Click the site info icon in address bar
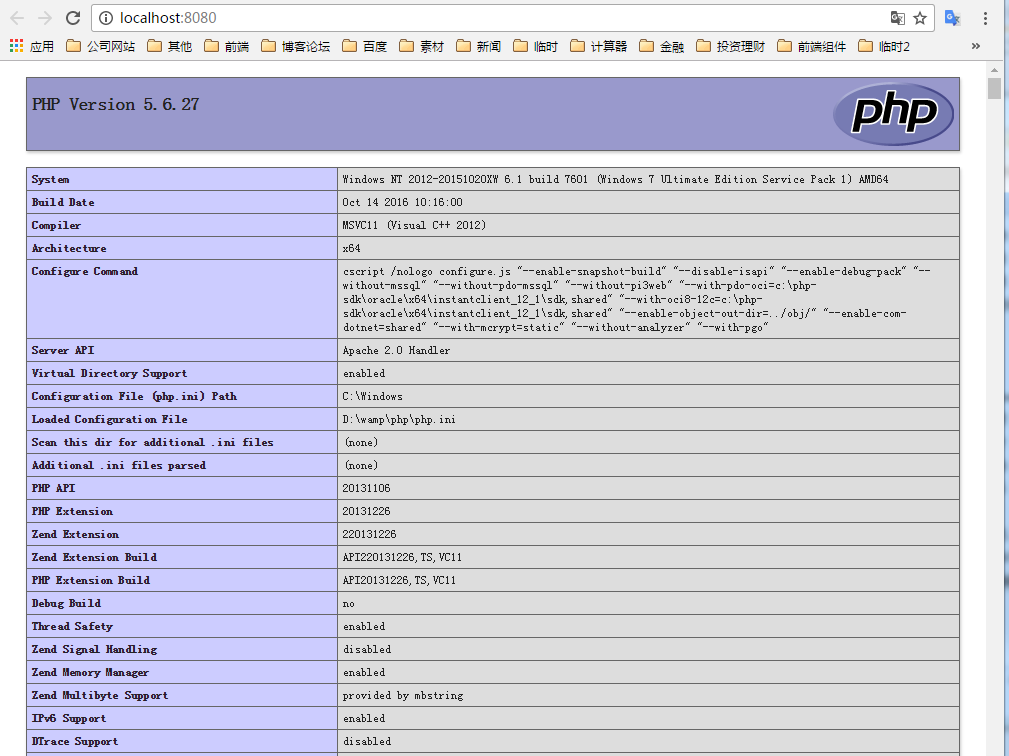Screen dimensions: 1009x756 [x=106, y=18]
